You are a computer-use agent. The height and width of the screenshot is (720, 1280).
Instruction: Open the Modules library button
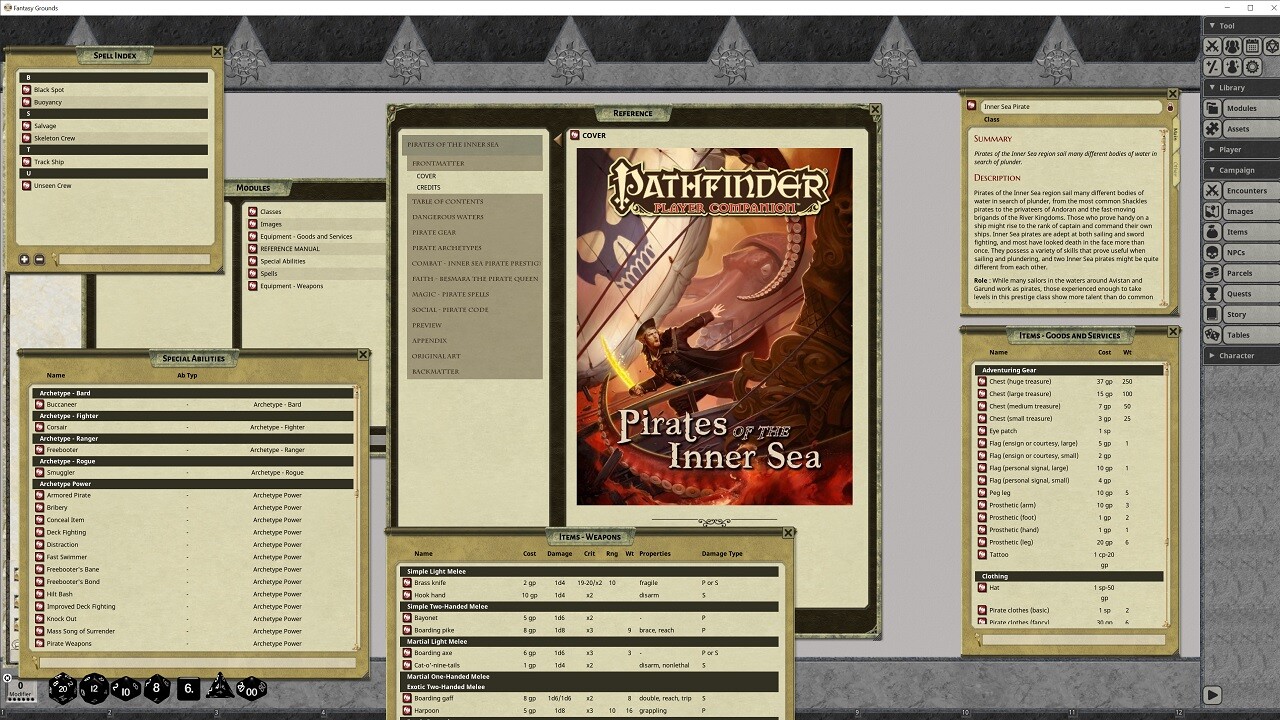click(1243, 107)
